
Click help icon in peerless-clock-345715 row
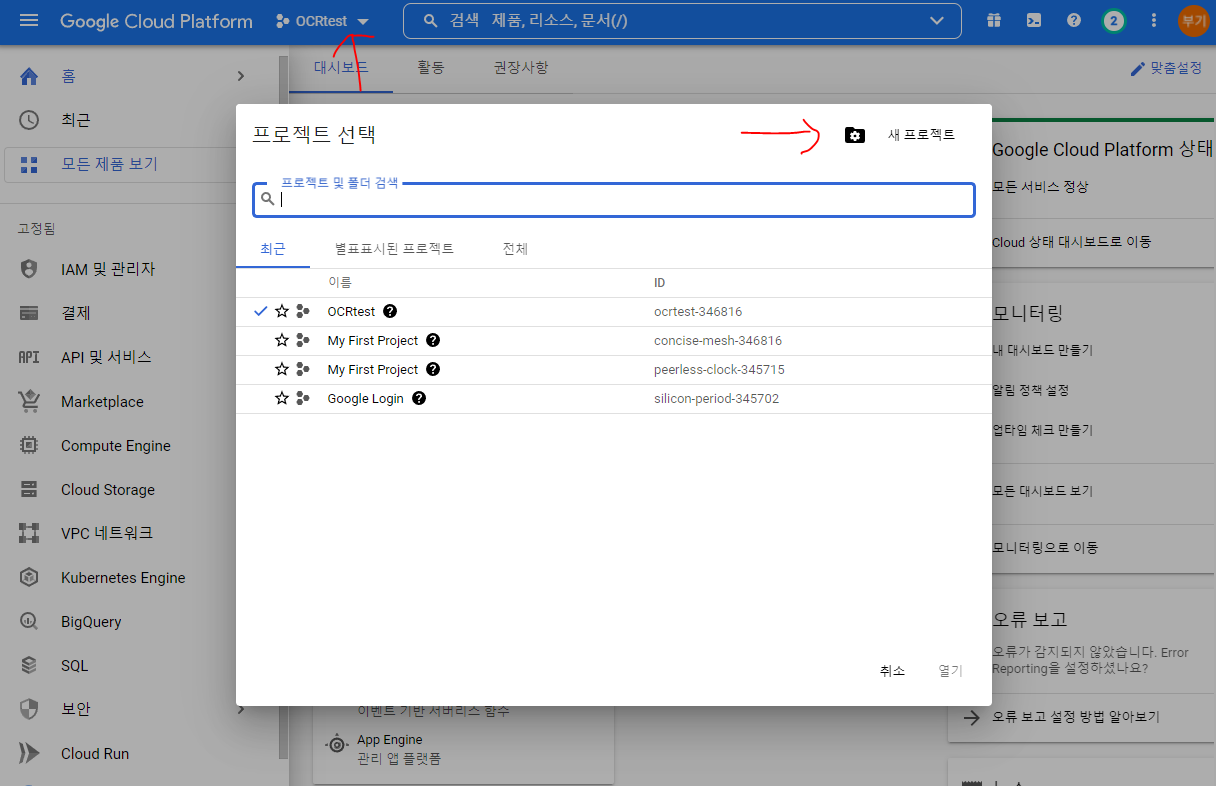point(433,370)
